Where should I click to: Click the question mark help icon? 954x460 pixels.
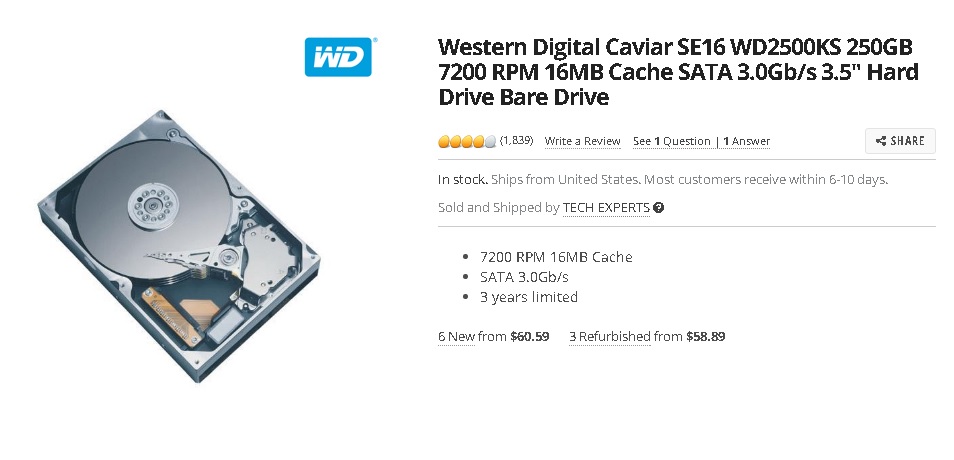[x=658, y=208]
